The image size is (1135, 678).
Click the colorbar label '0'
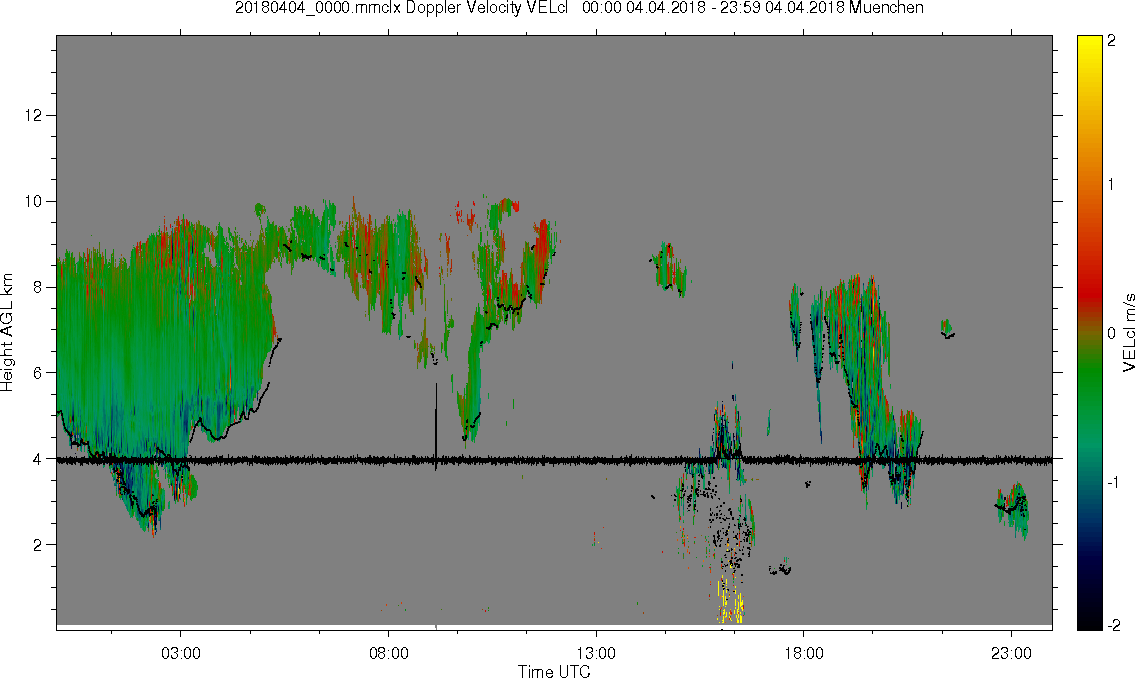point(1111,333)
